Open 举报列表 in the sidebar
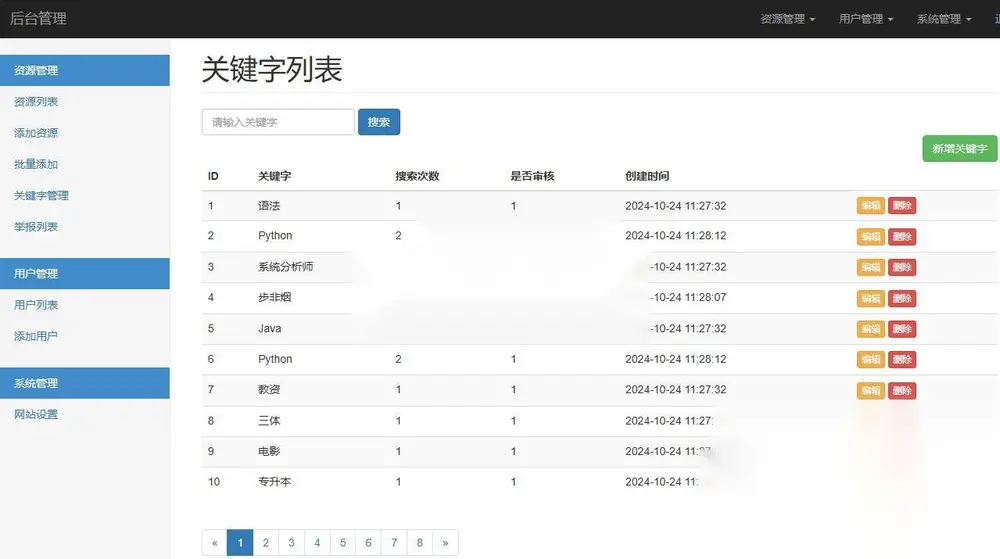 [36, 226]
